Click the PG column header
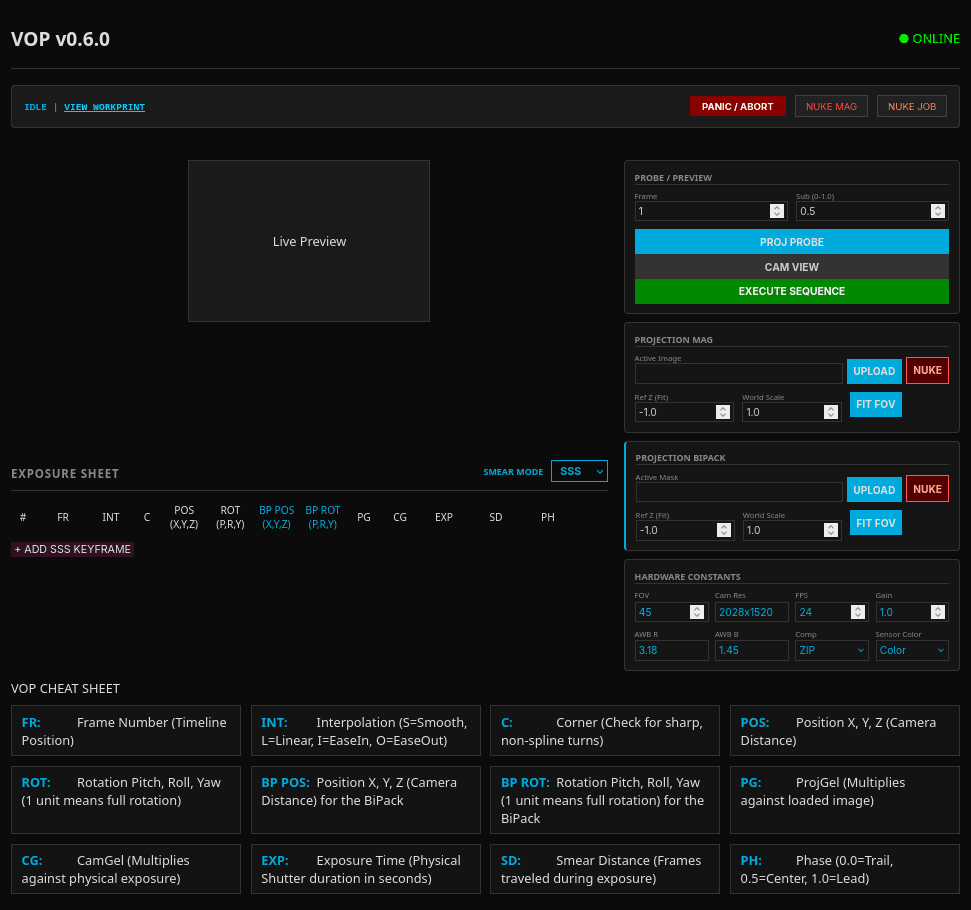This screenshot has height=910, width=971. pos(364,517)
